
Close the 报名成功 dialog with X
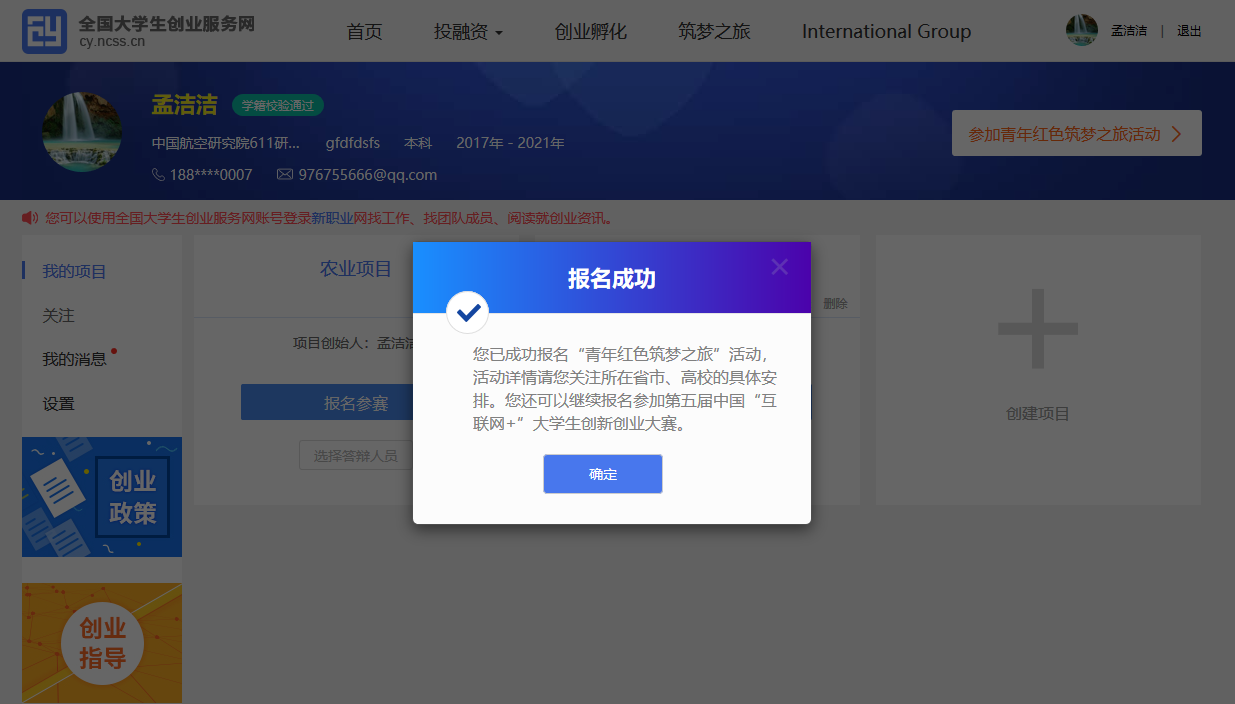coord(780,267)
